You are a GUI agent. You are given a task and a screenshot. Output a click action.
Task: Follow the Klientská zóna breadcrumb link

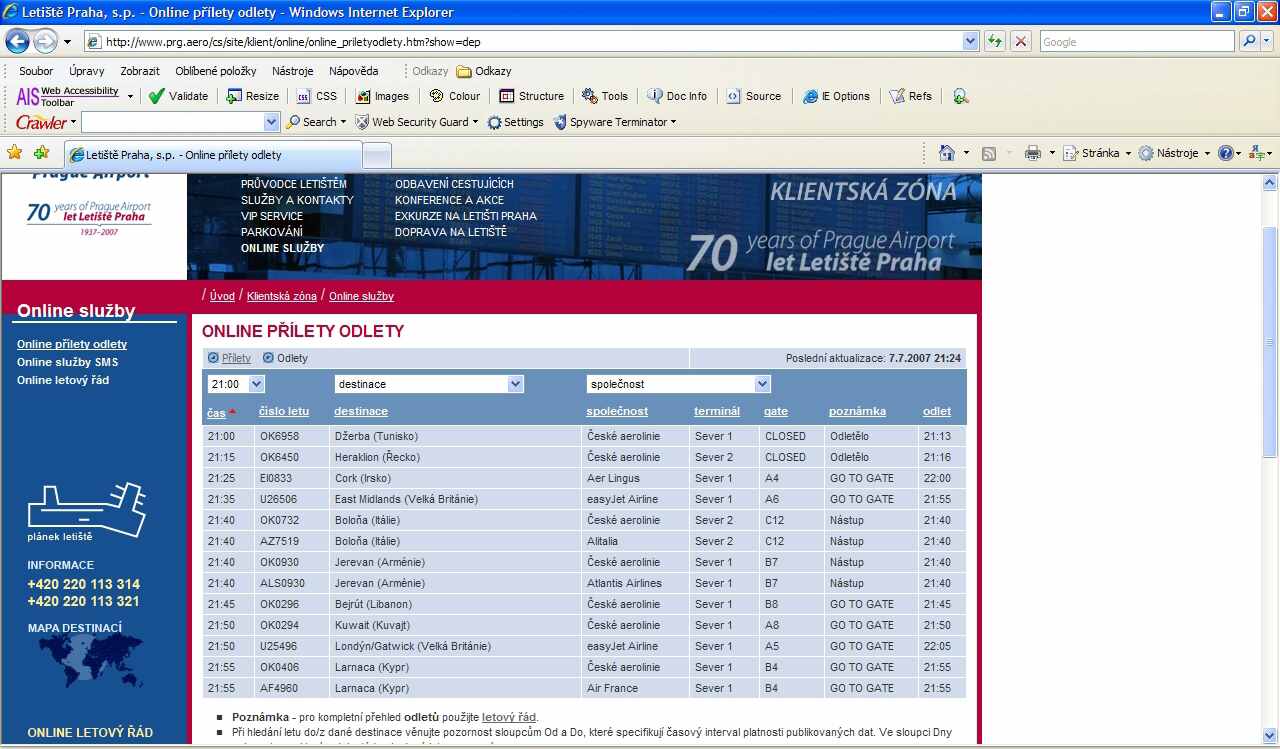point(282,296)
